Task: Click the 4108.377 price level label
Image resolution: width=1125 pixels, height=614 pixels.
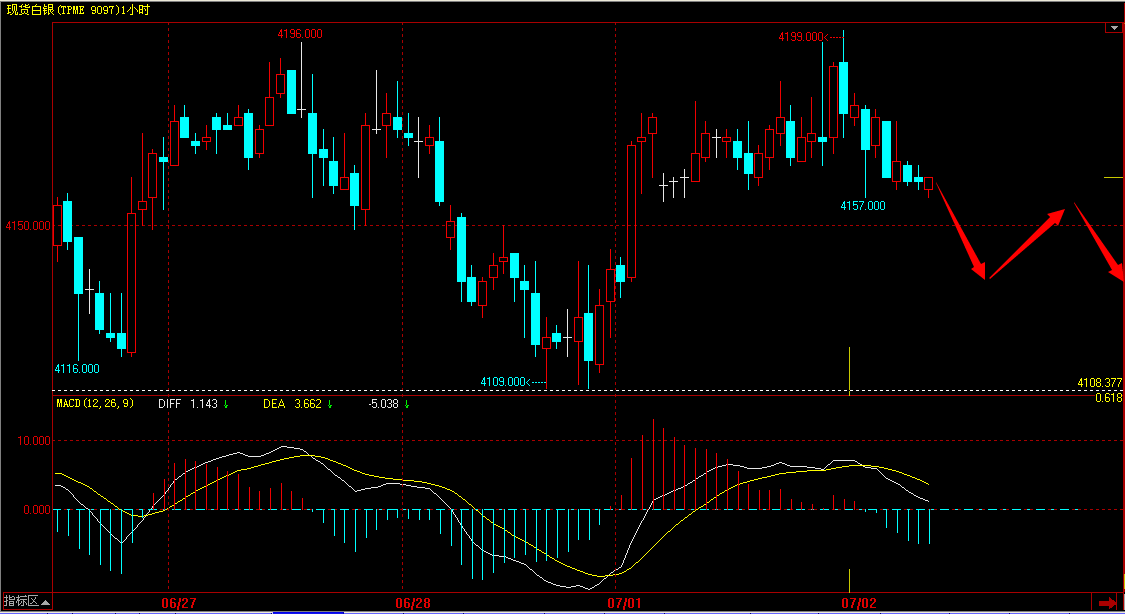Action: pyautogui.click(x=1099, y=383)
